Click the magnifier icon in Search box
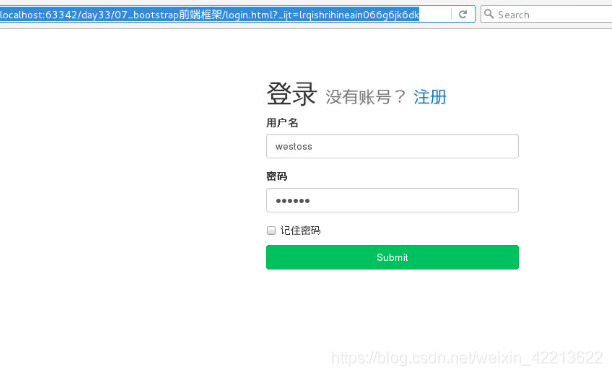Screen dimensions: 612x376 [489, 14]
